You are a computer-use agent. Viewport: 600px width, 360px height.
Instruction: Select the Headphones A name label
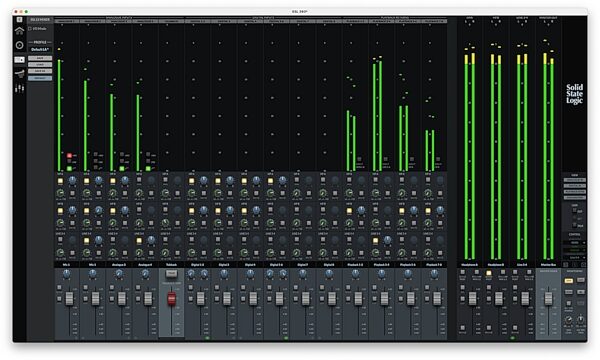(470, 264)
